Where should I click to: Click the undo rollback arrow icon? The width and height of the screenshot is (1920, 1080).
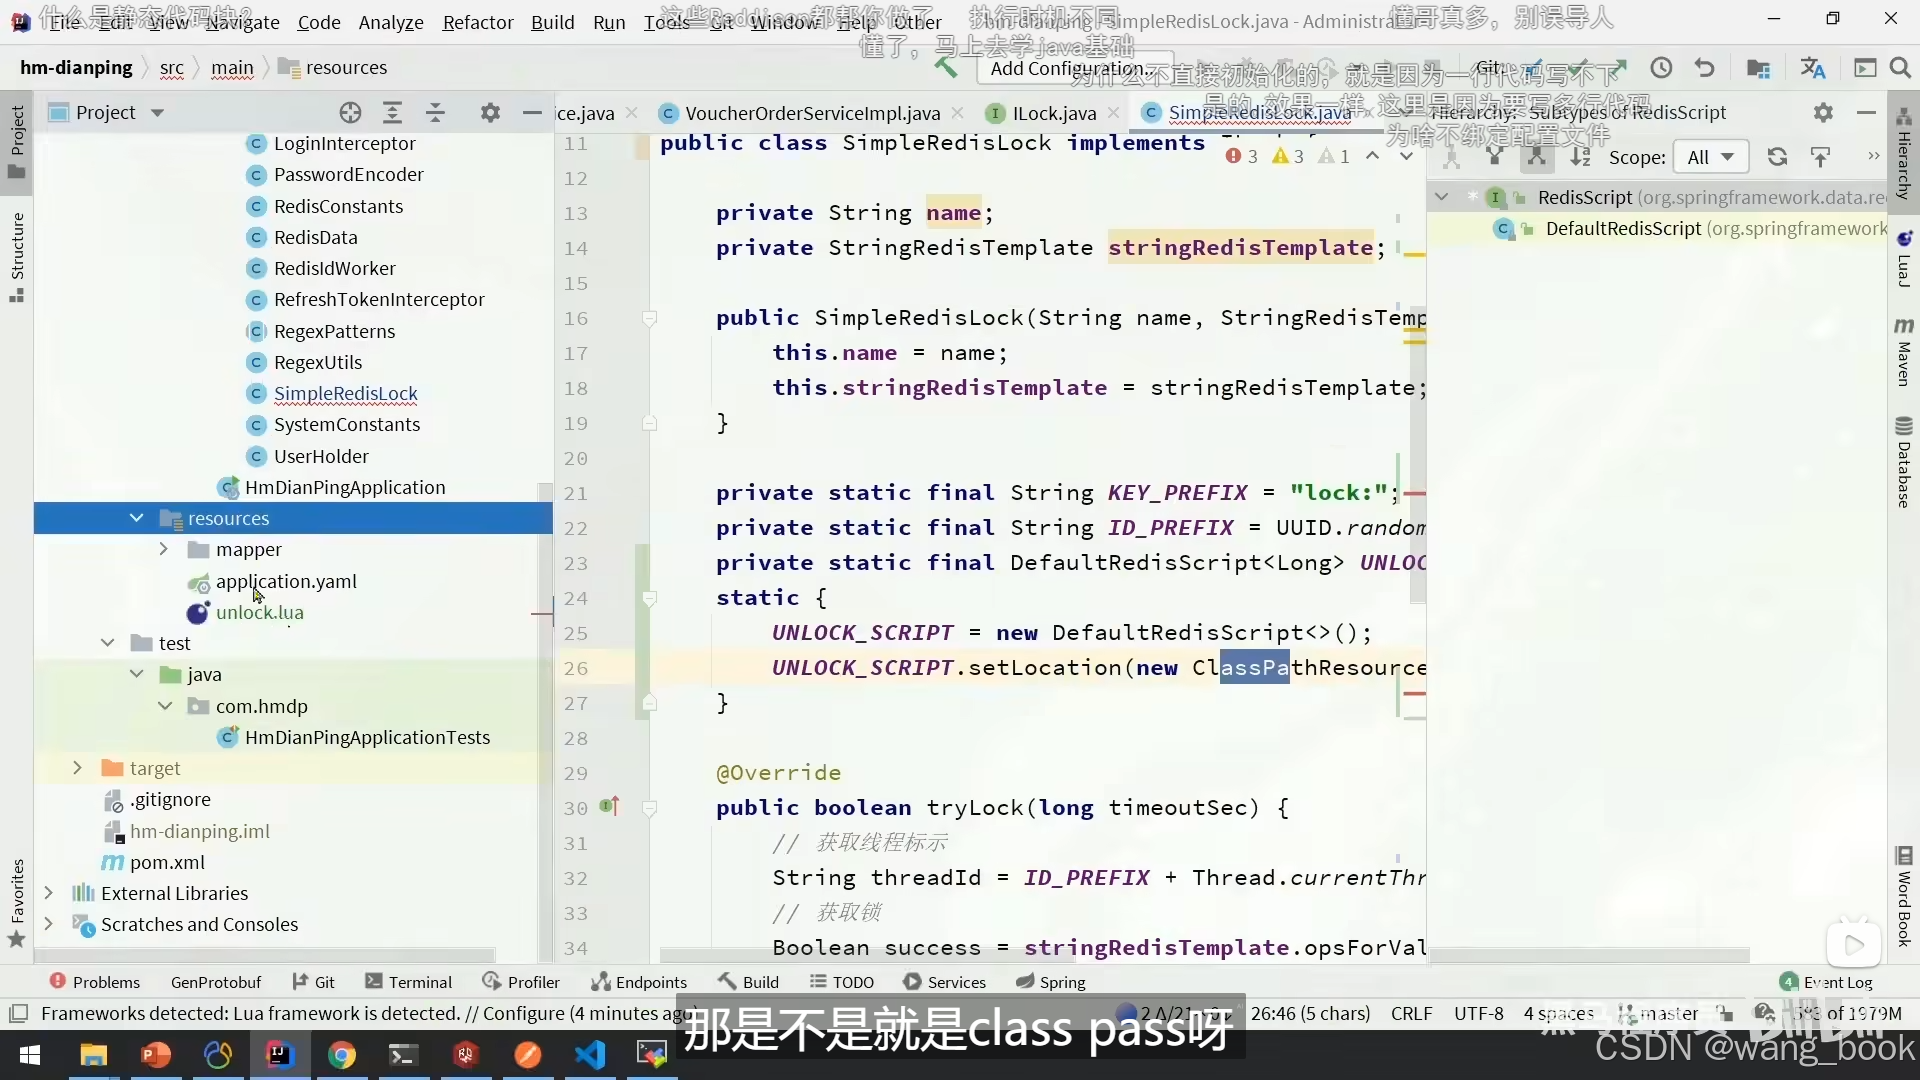(1705, 68)
